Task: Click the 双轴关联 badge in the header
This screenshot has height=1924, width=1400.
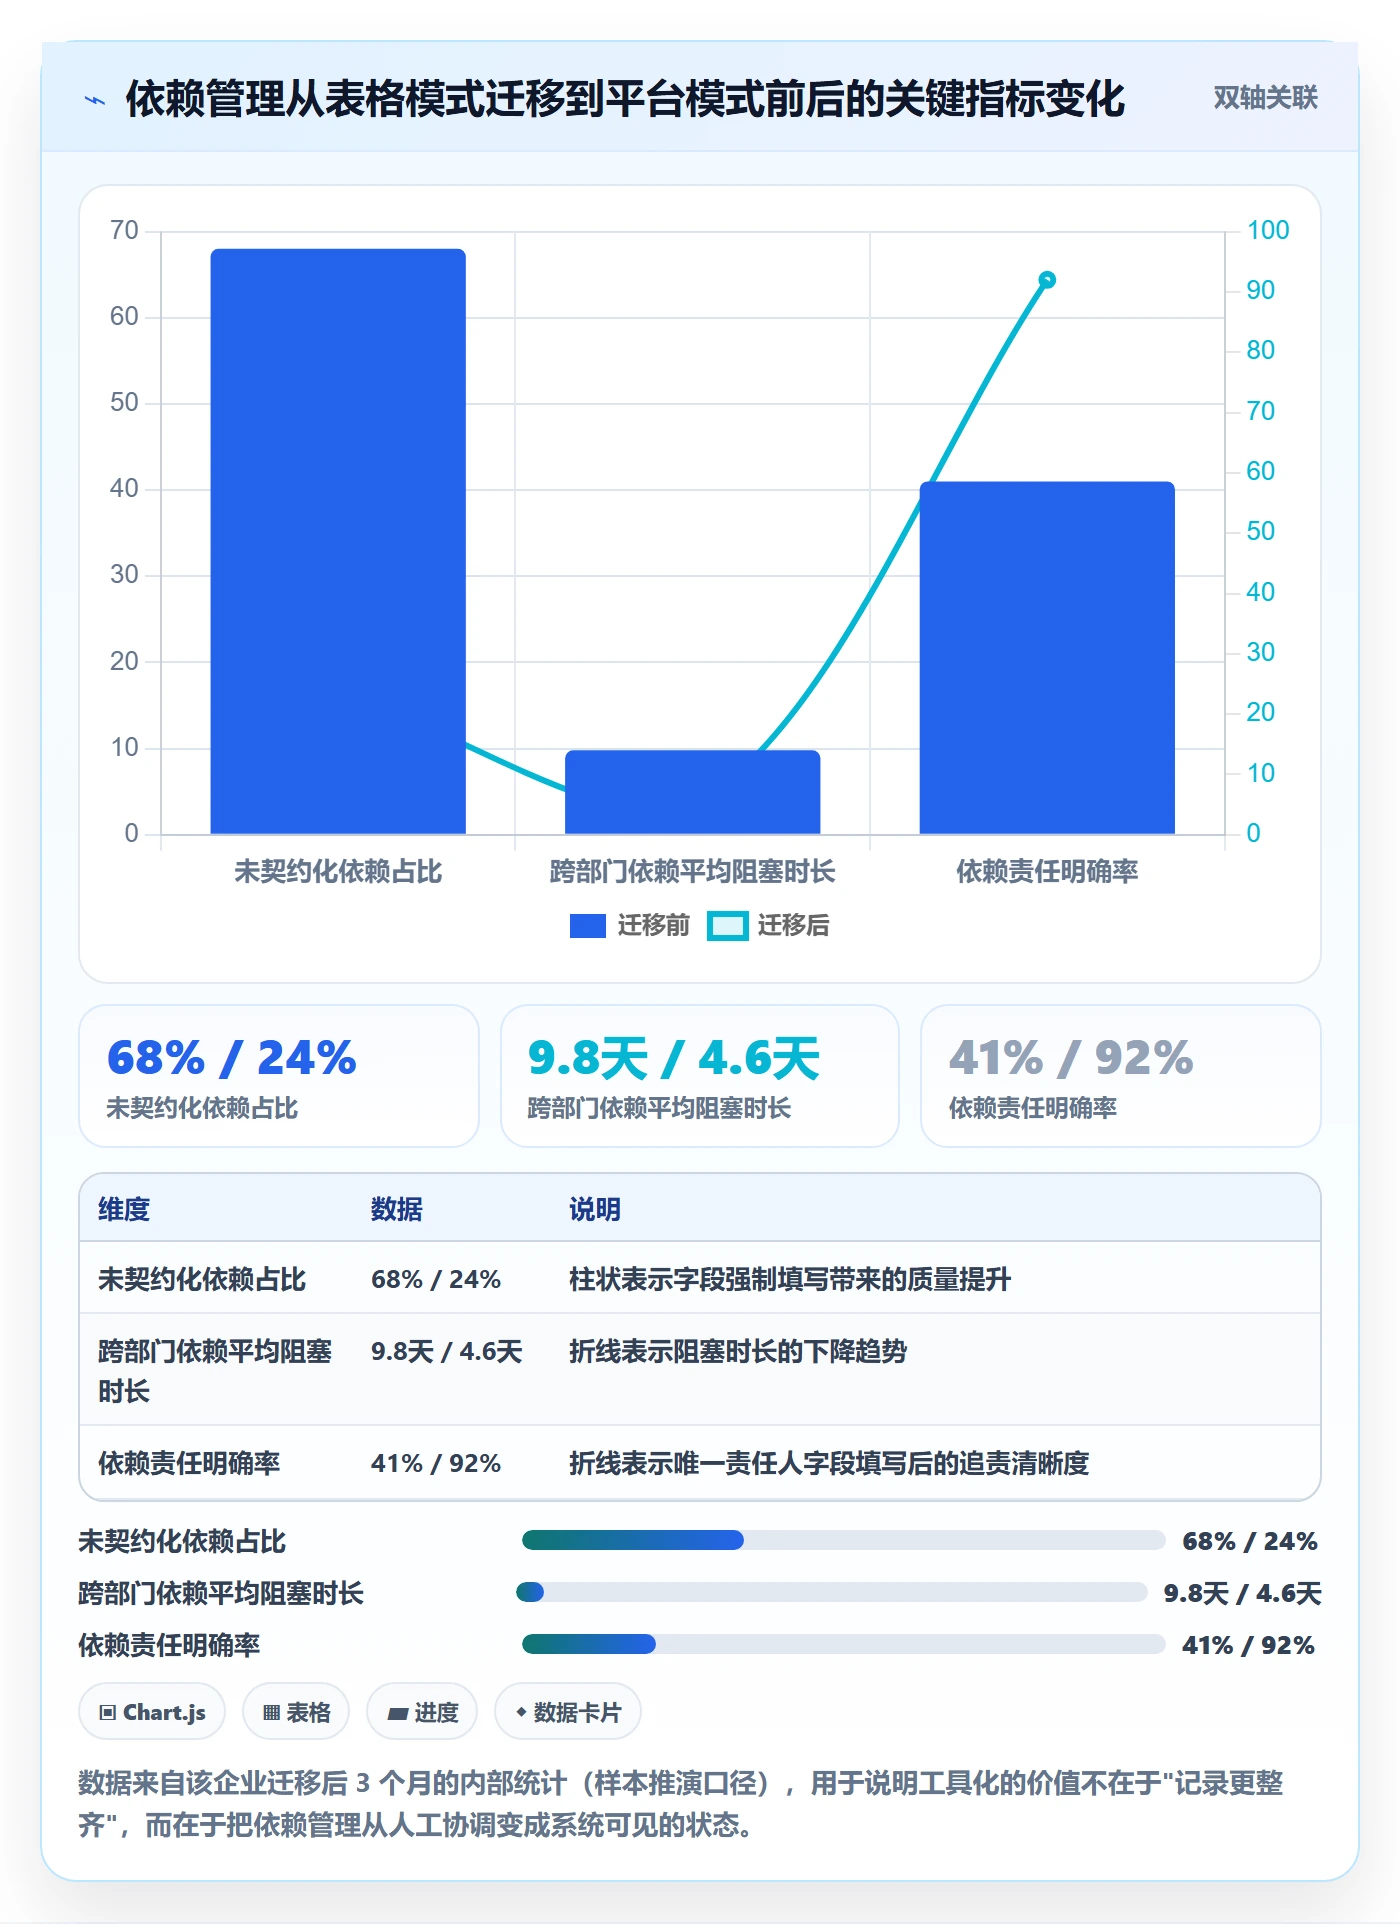Action: [x=1265, y=97]
